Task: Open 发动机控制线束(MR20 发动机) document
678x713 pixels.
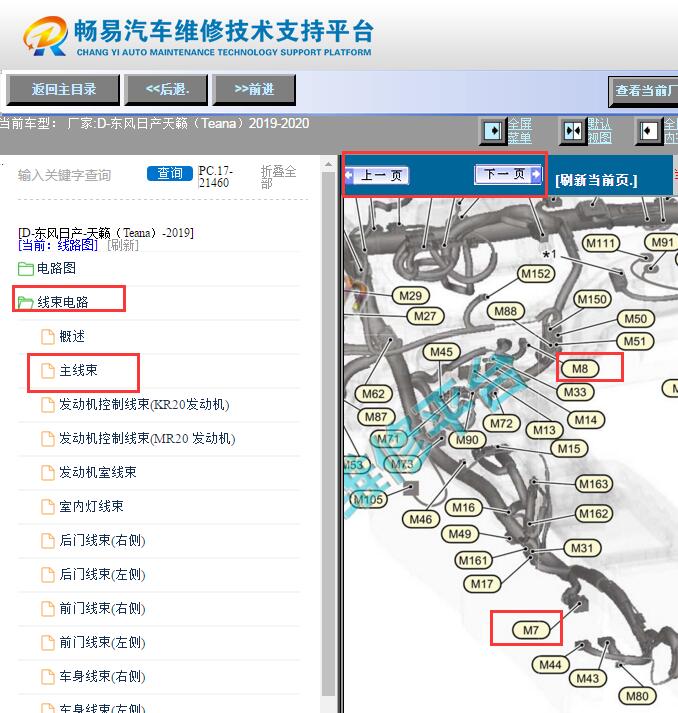Action: 147,438
